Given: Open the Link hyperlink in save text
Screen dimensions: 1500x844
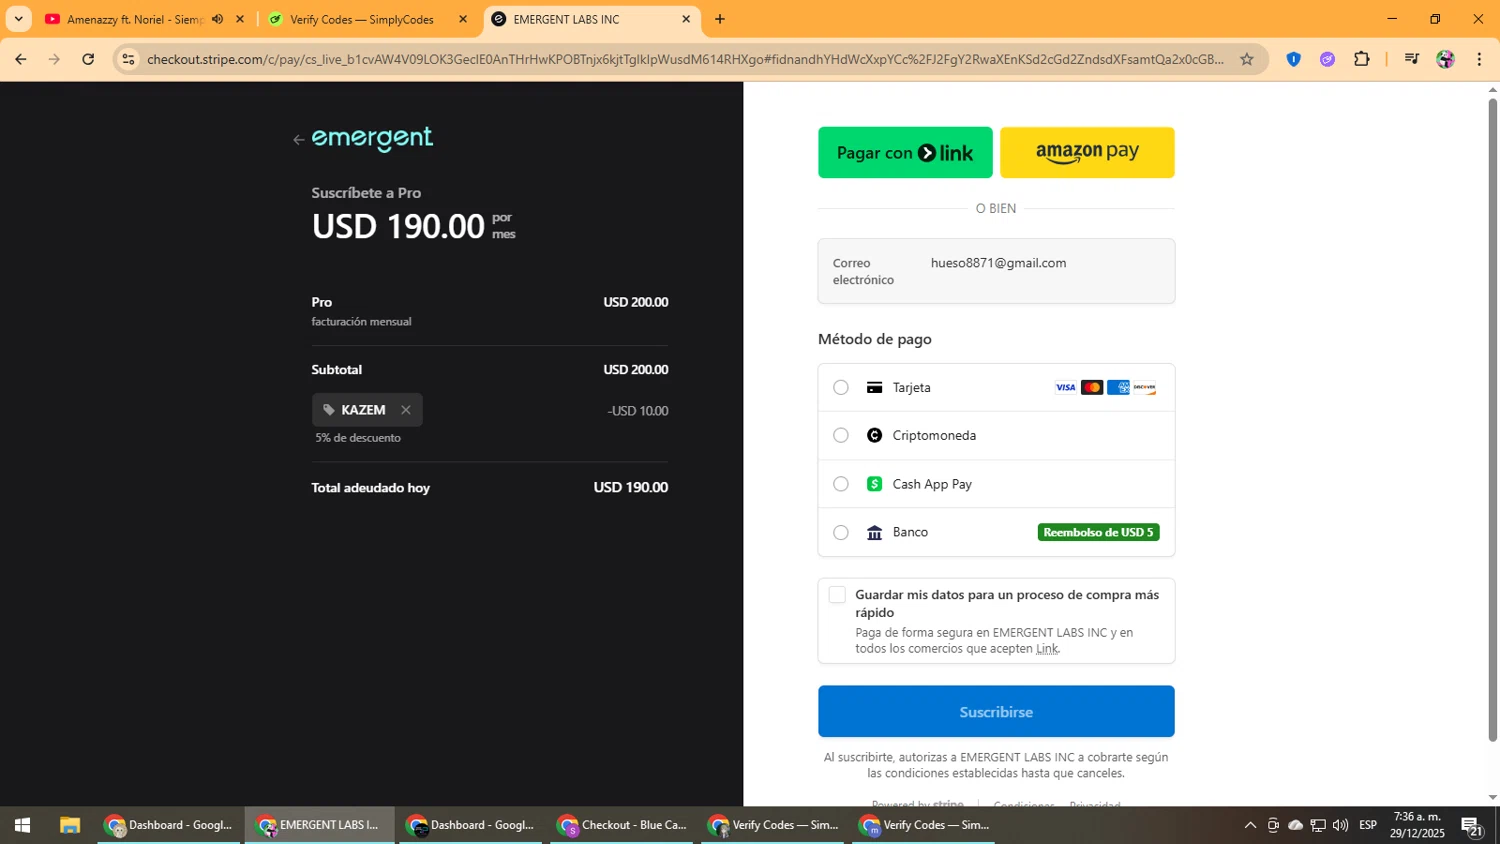Looking at the screenshot, I should coord(1047,649).
